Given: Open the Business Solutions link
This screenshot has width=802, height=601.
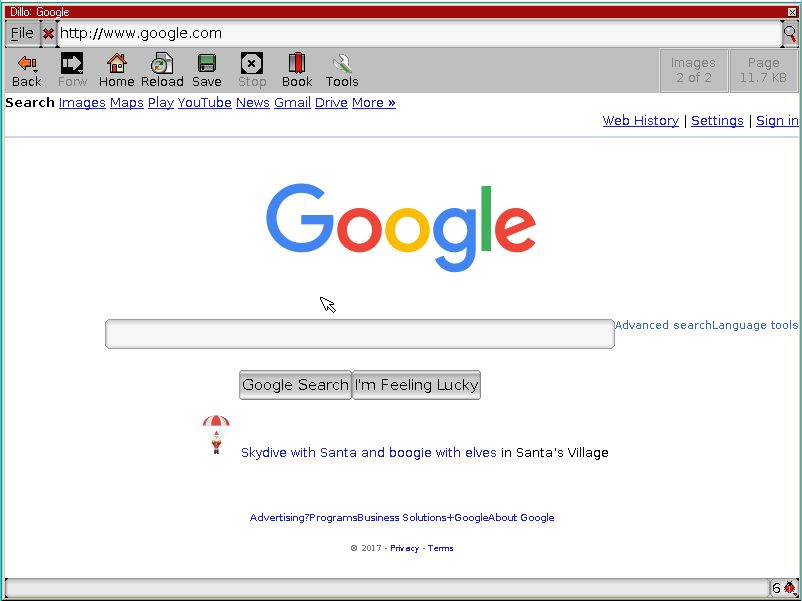Looking at the screenshot, I should tap(402, 518).
